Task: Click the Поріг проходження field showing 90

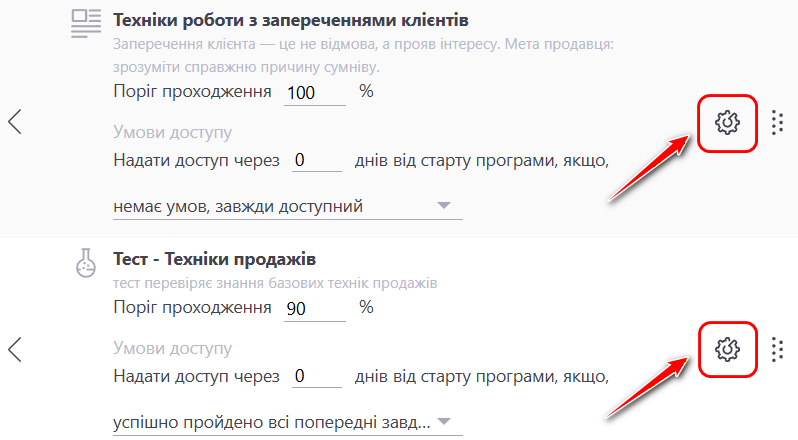Action: coord(312,309)
